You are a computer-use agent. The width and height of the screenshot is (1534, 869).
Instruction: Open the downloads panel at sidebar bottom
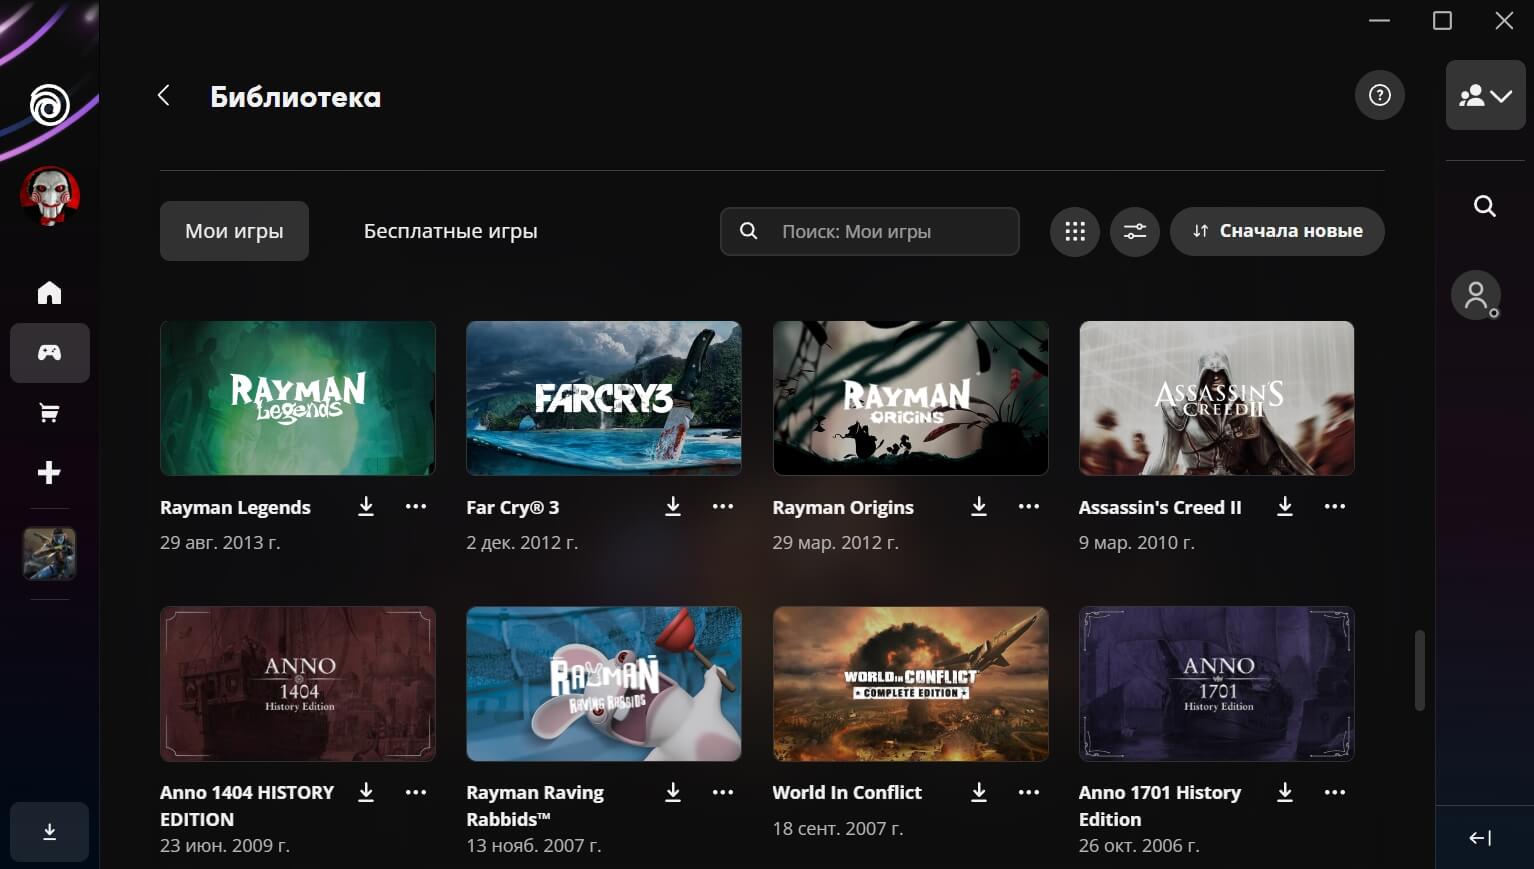tap(49, 832)
